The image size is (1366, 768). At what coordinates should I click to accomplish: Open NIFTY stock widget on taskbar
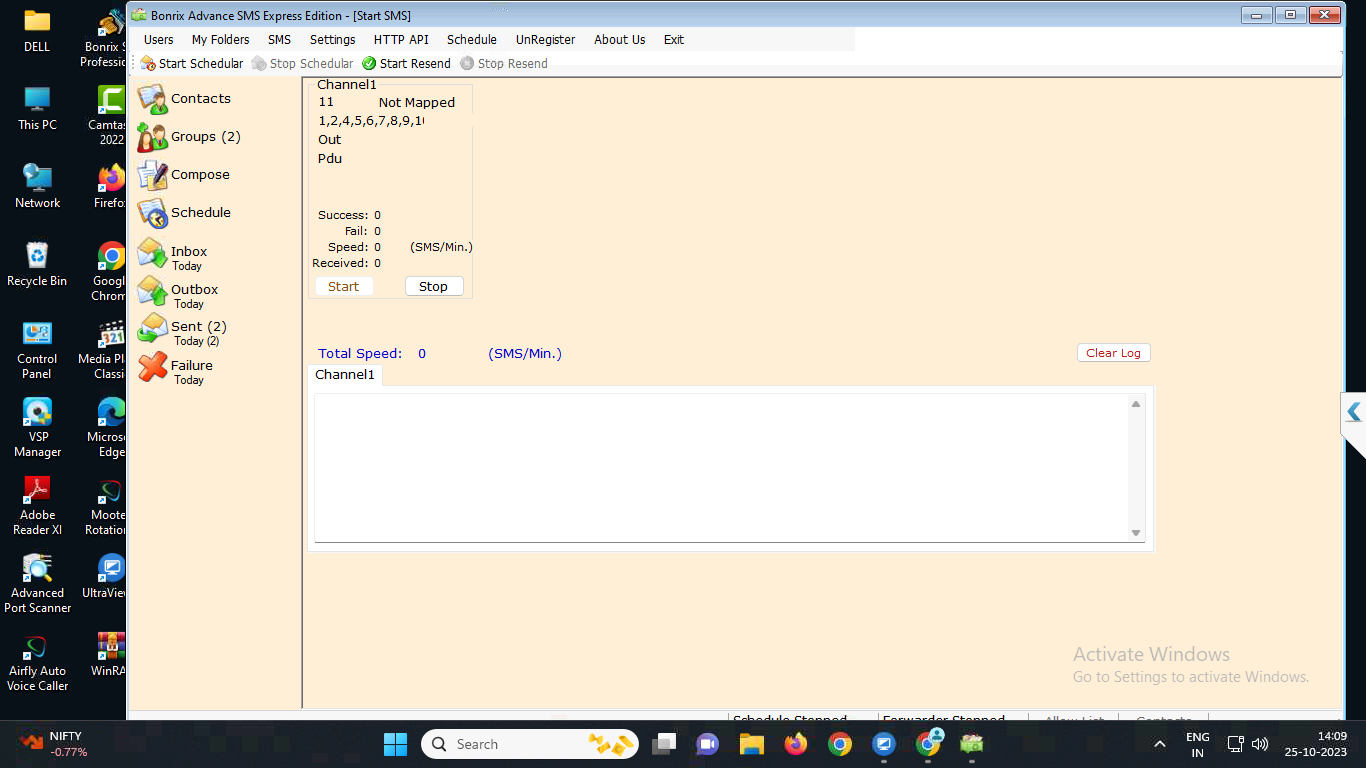pyautogui.click(x=56, y=744)
